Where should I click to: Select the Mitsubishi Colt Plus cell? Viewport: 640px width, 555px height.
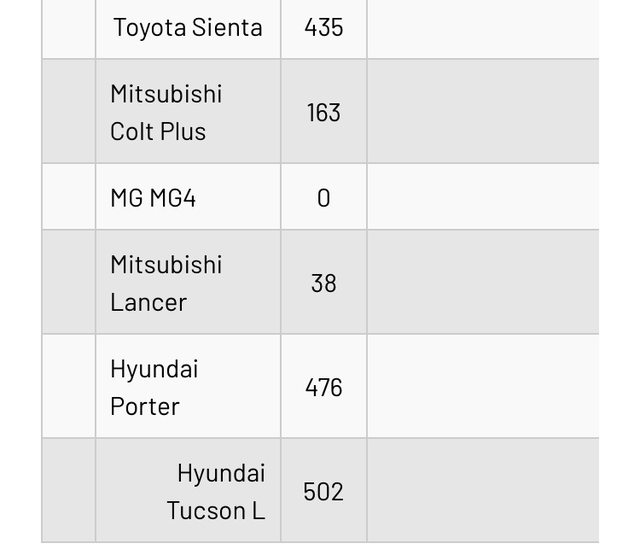pos(166,112)
